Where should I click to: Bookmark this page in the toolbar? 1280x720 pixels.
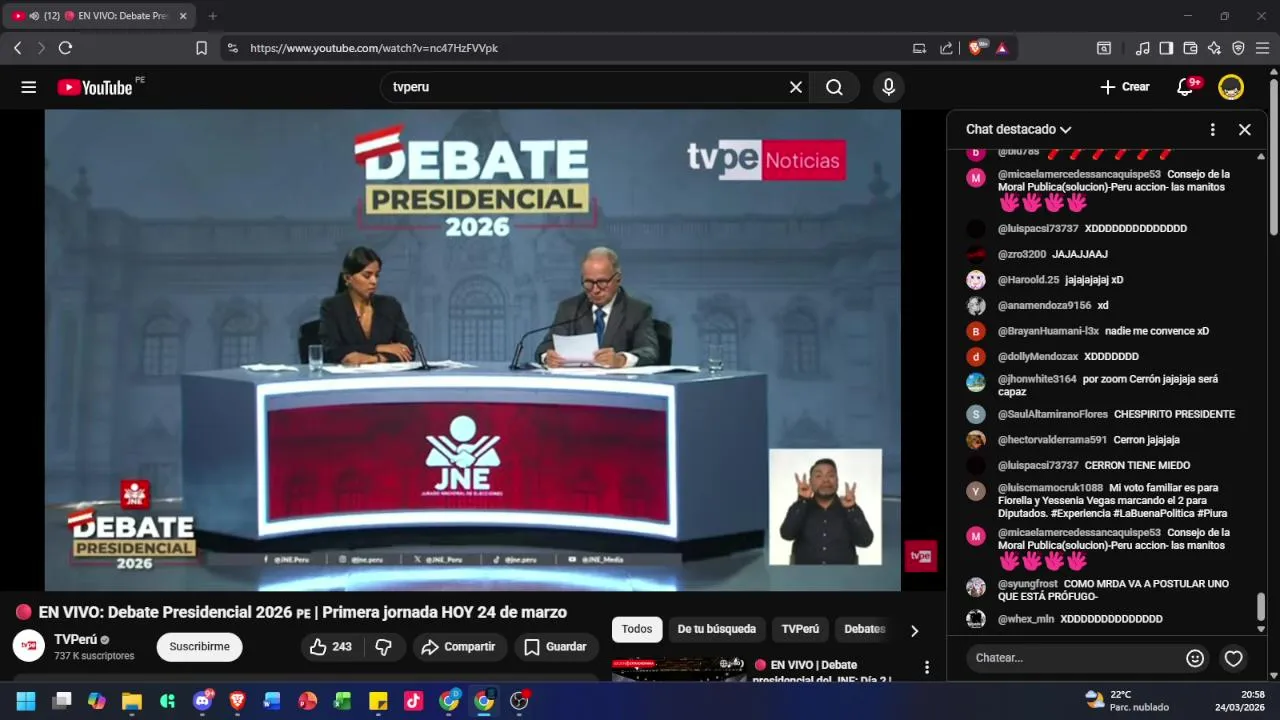click(x=201, y=48)
